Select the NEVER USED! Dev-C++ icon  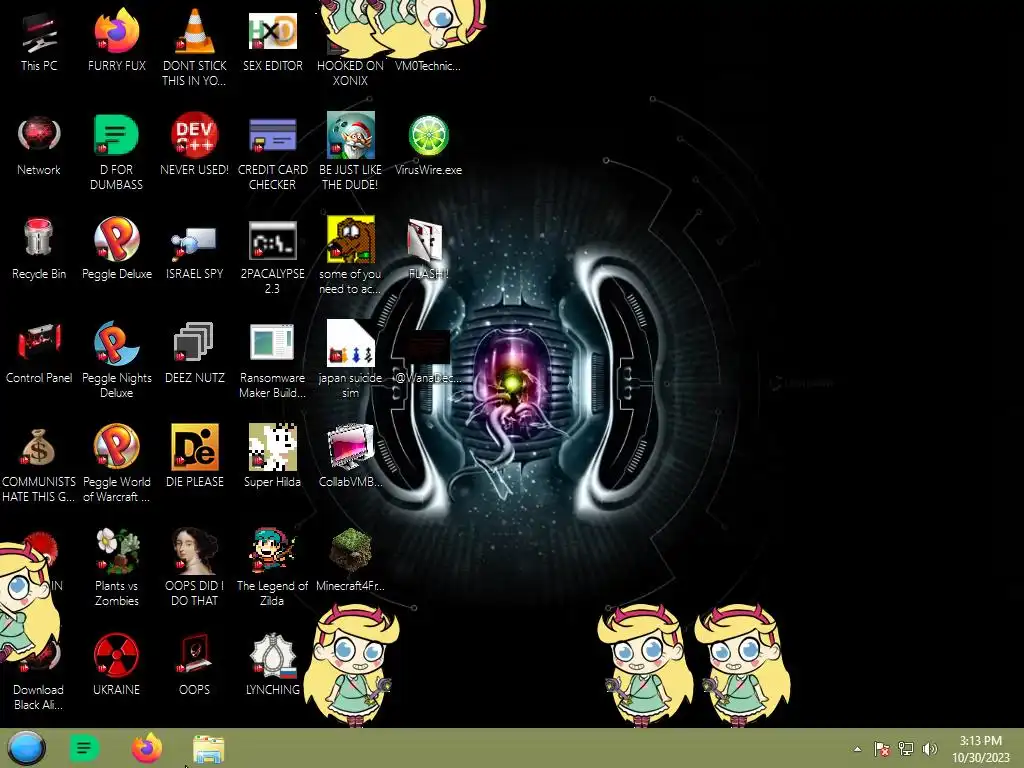click(x=195, y=135)
